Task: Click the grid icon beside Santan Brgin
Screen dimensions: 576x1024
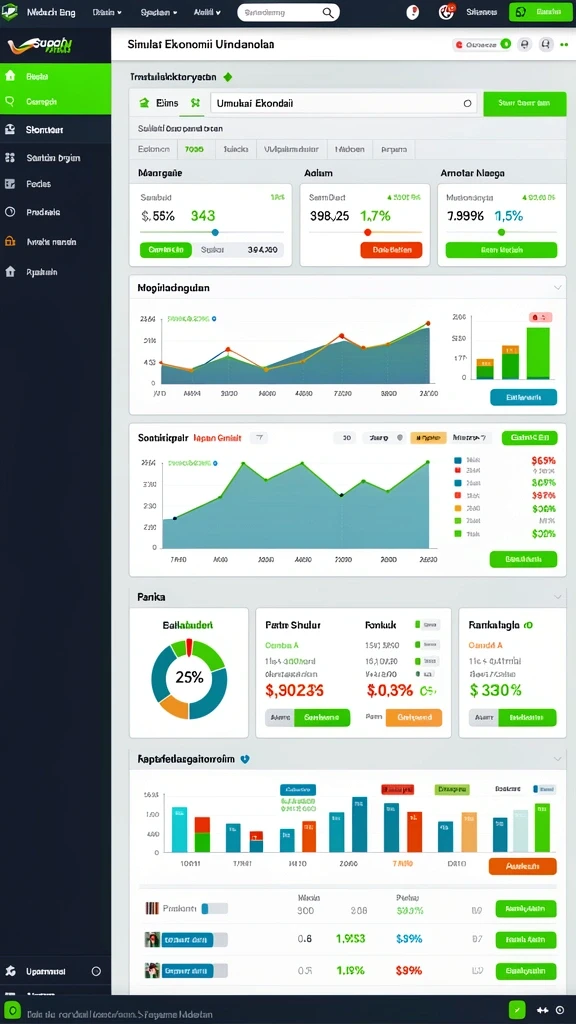Action: point(10,157)
